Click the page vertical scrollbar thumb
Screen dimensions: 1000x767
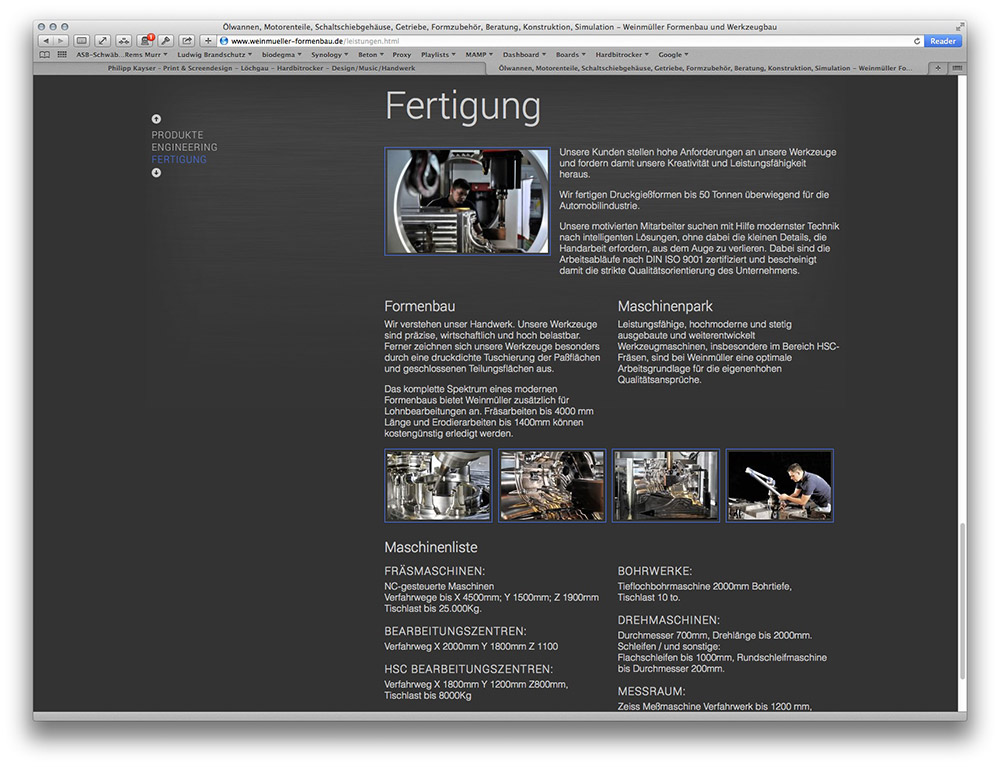[x=962, y=601]
